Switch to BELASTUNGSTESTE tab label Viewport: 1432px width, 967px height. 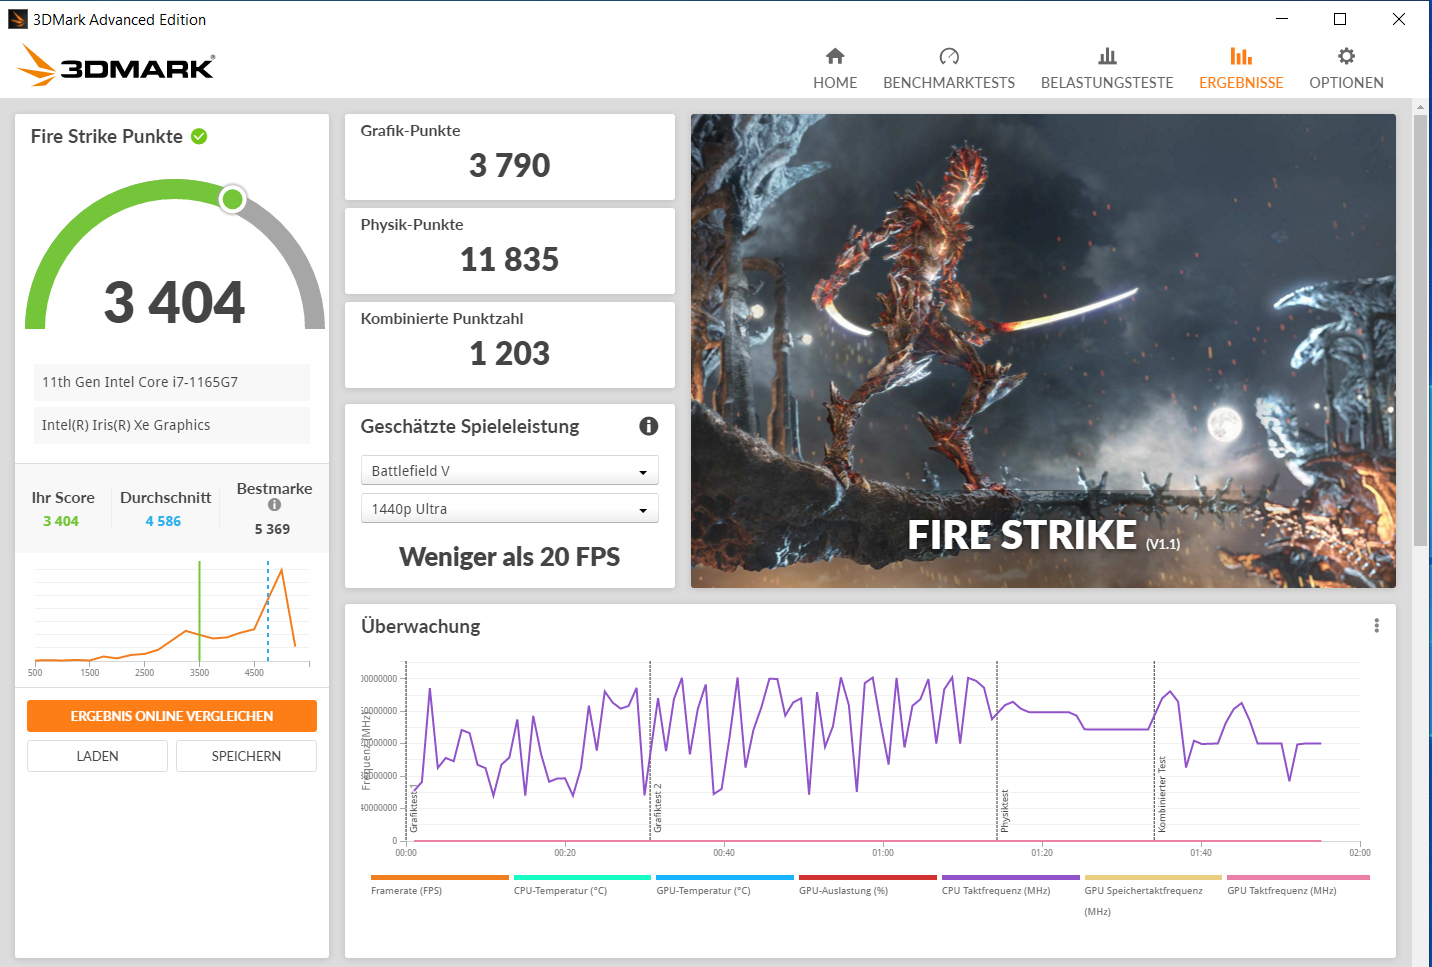pyautogui.click(x=1107, y=83)
